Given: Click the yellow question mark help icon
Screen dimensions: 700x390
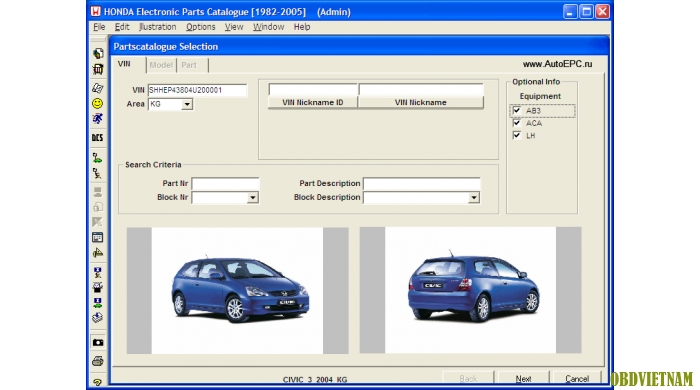Looking at the screenshot, I should [x=98, y=382].
